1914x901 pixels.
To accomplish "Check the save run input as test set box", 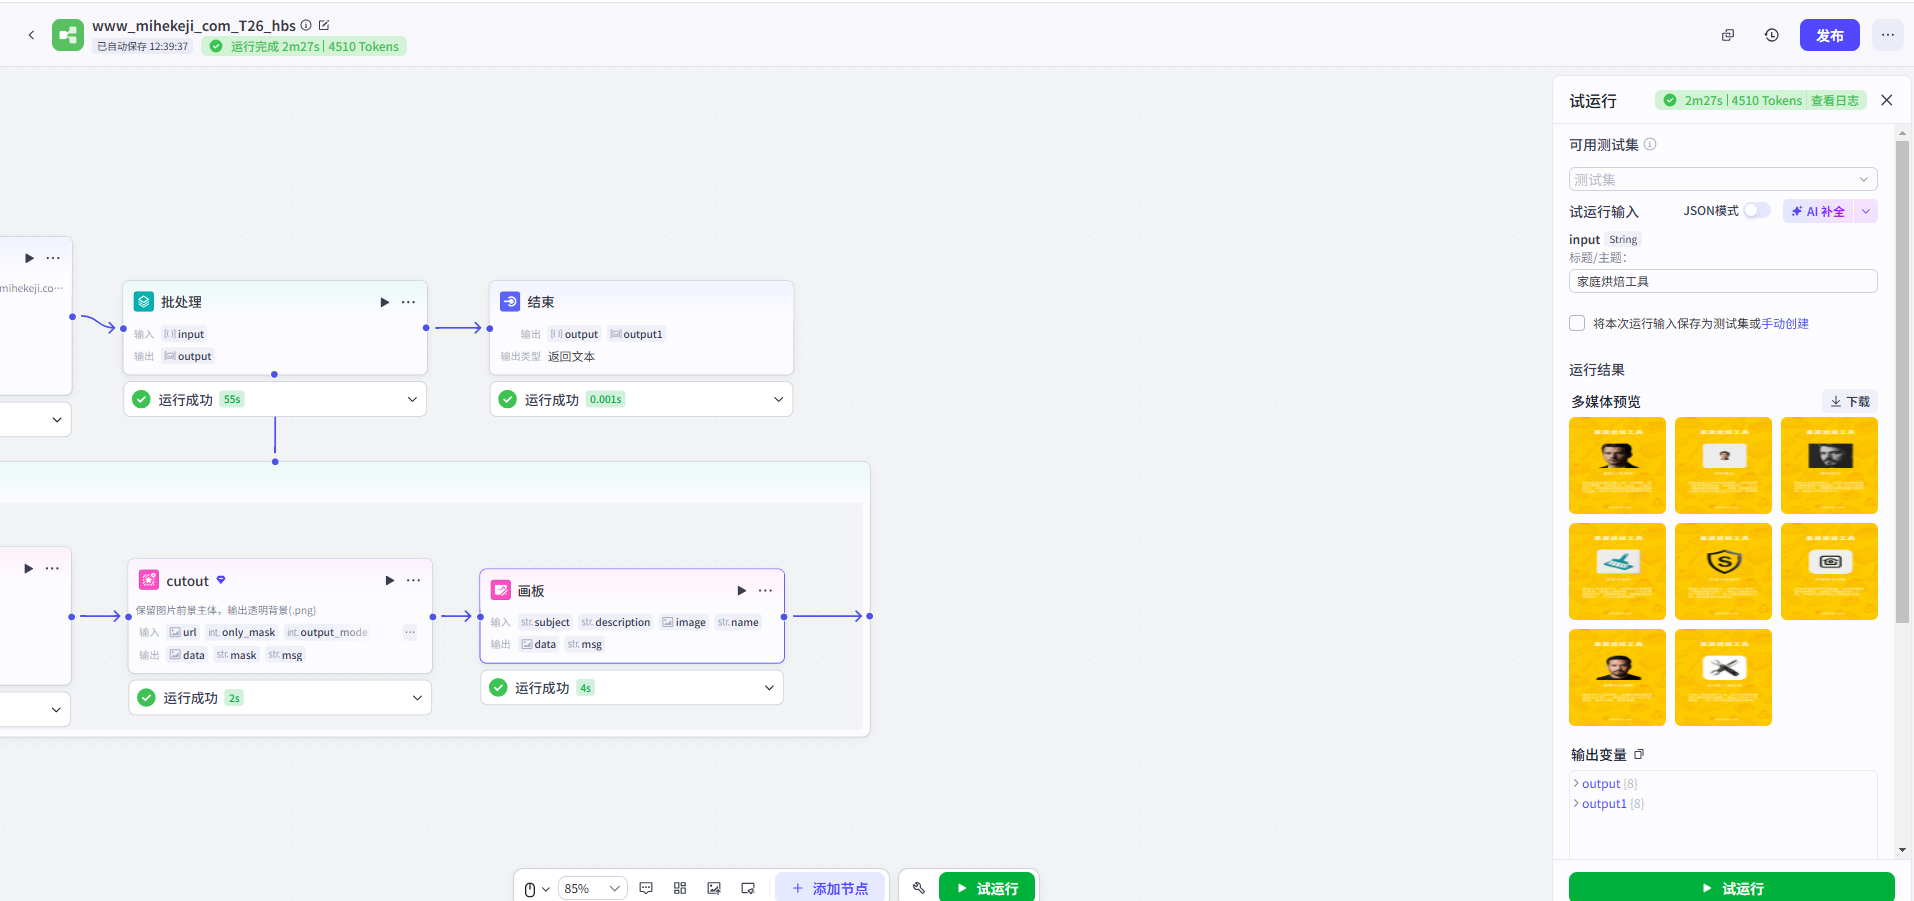I will [1577, 323].
